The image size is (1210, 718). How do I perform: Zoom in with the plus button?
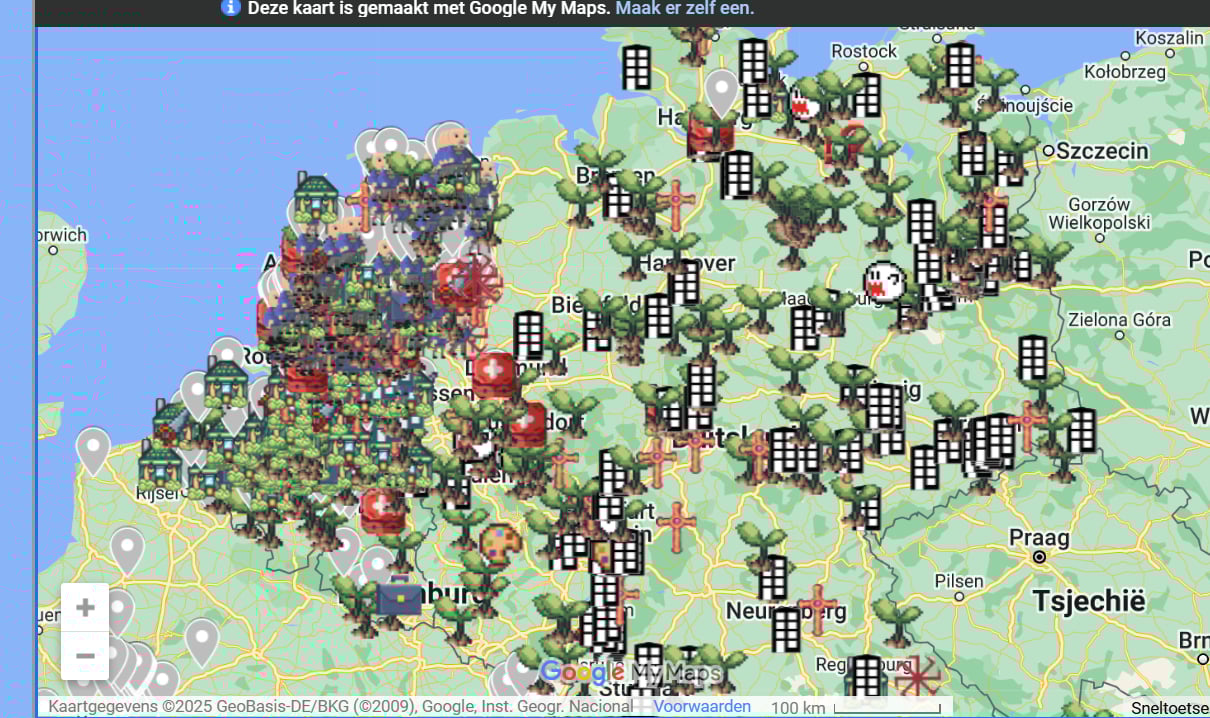pos(86,607)
